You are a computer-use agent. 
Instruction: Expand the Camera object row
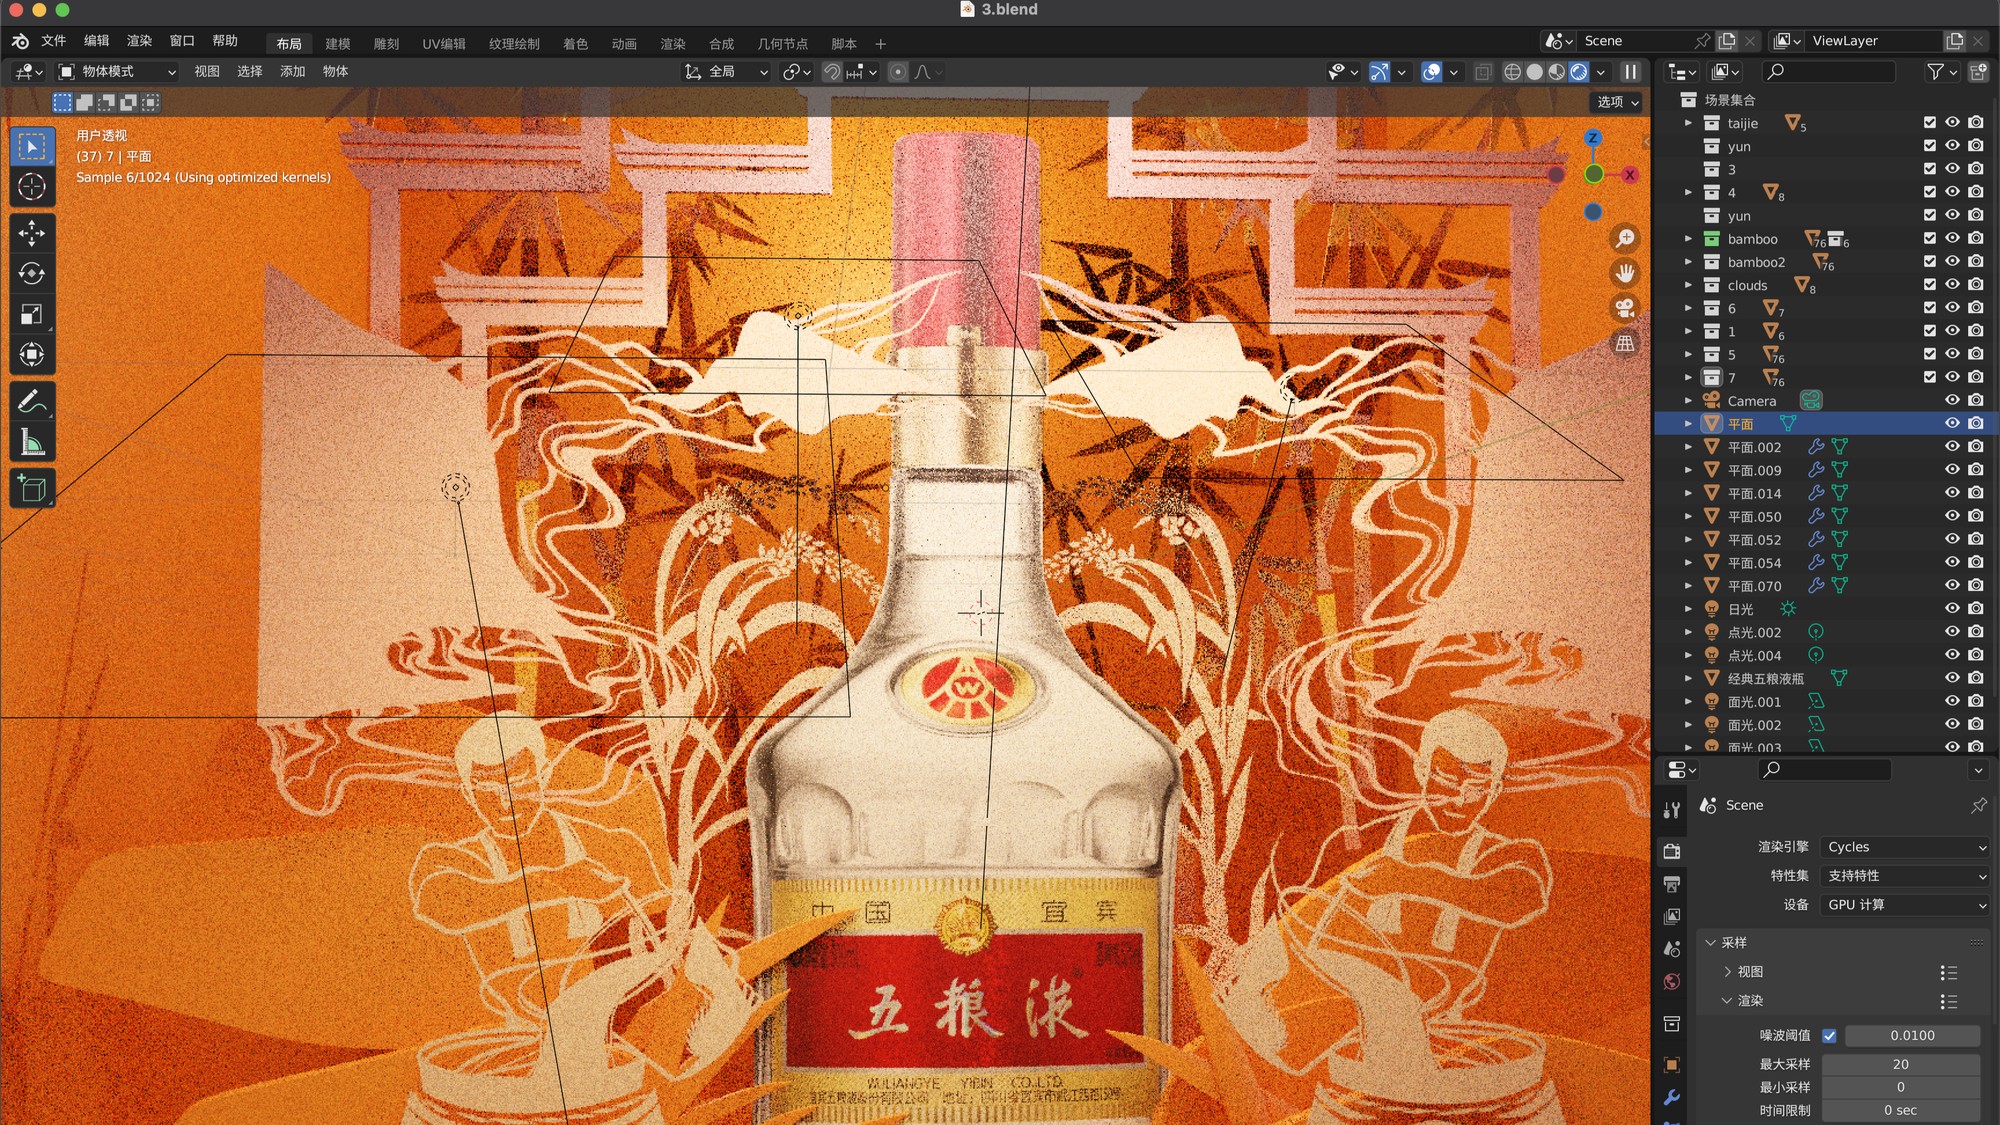point(1689,401)
